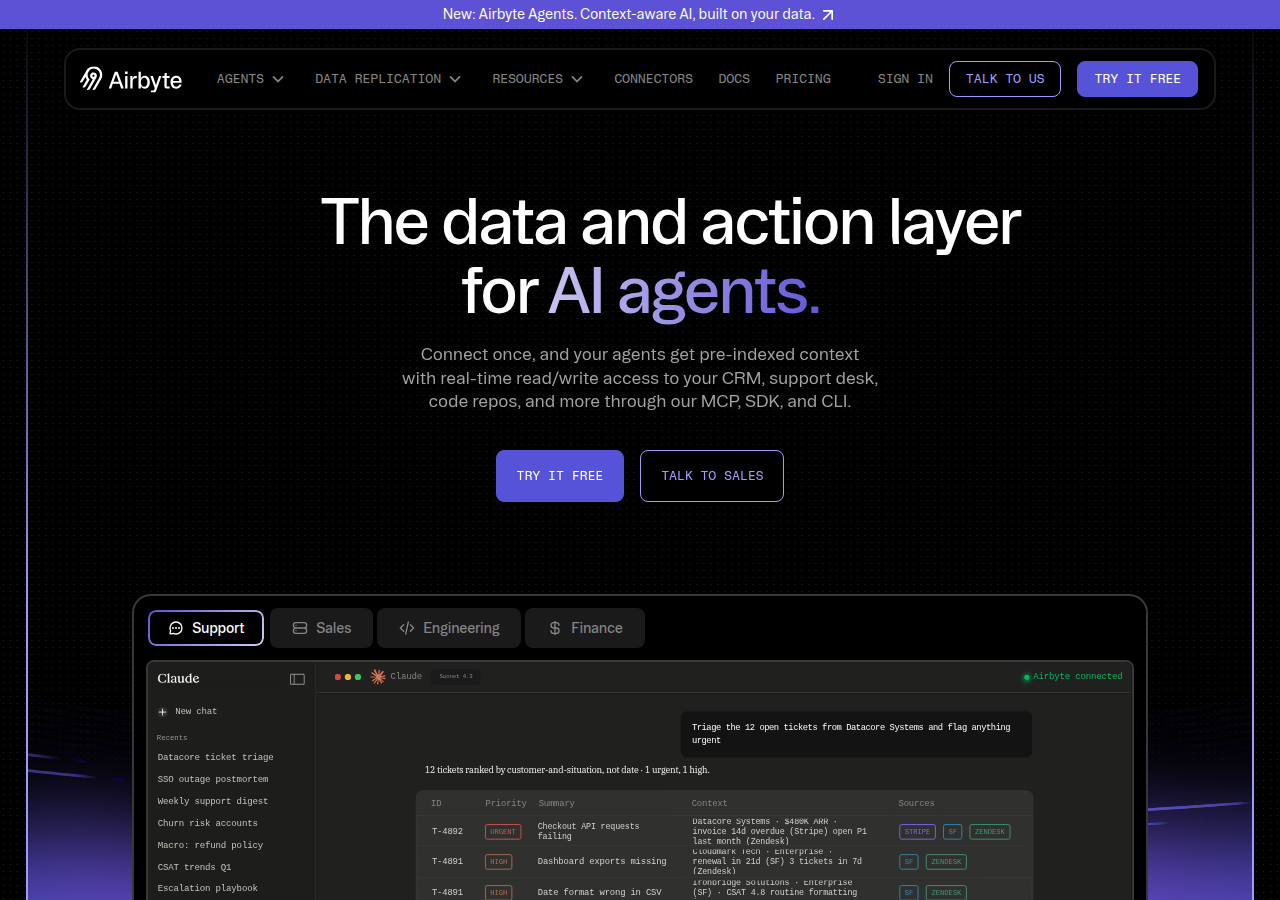1280x900 pixels.
Task: Expand the Data Replication menu chevron
Action: (455, 79)
